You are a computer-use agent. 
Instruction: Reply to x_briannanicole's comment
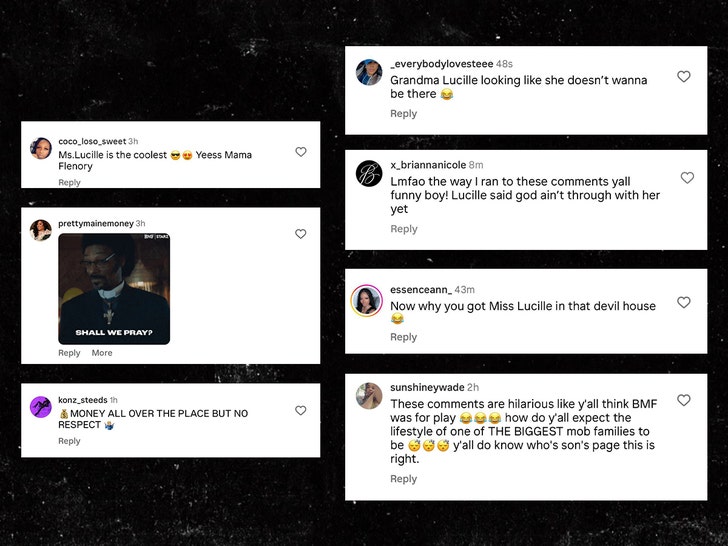pos(403,230)
